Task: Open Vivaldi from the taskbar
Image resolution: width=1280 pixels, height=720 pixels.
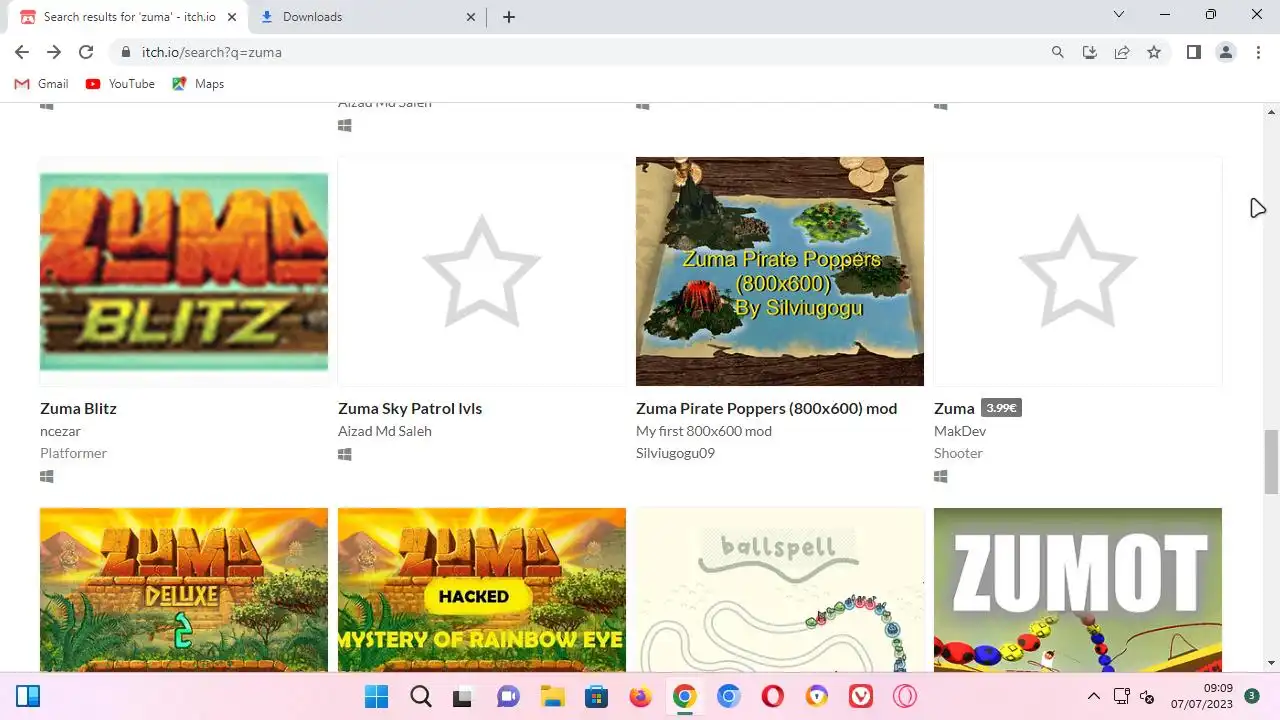Action: tap(860, 696)
